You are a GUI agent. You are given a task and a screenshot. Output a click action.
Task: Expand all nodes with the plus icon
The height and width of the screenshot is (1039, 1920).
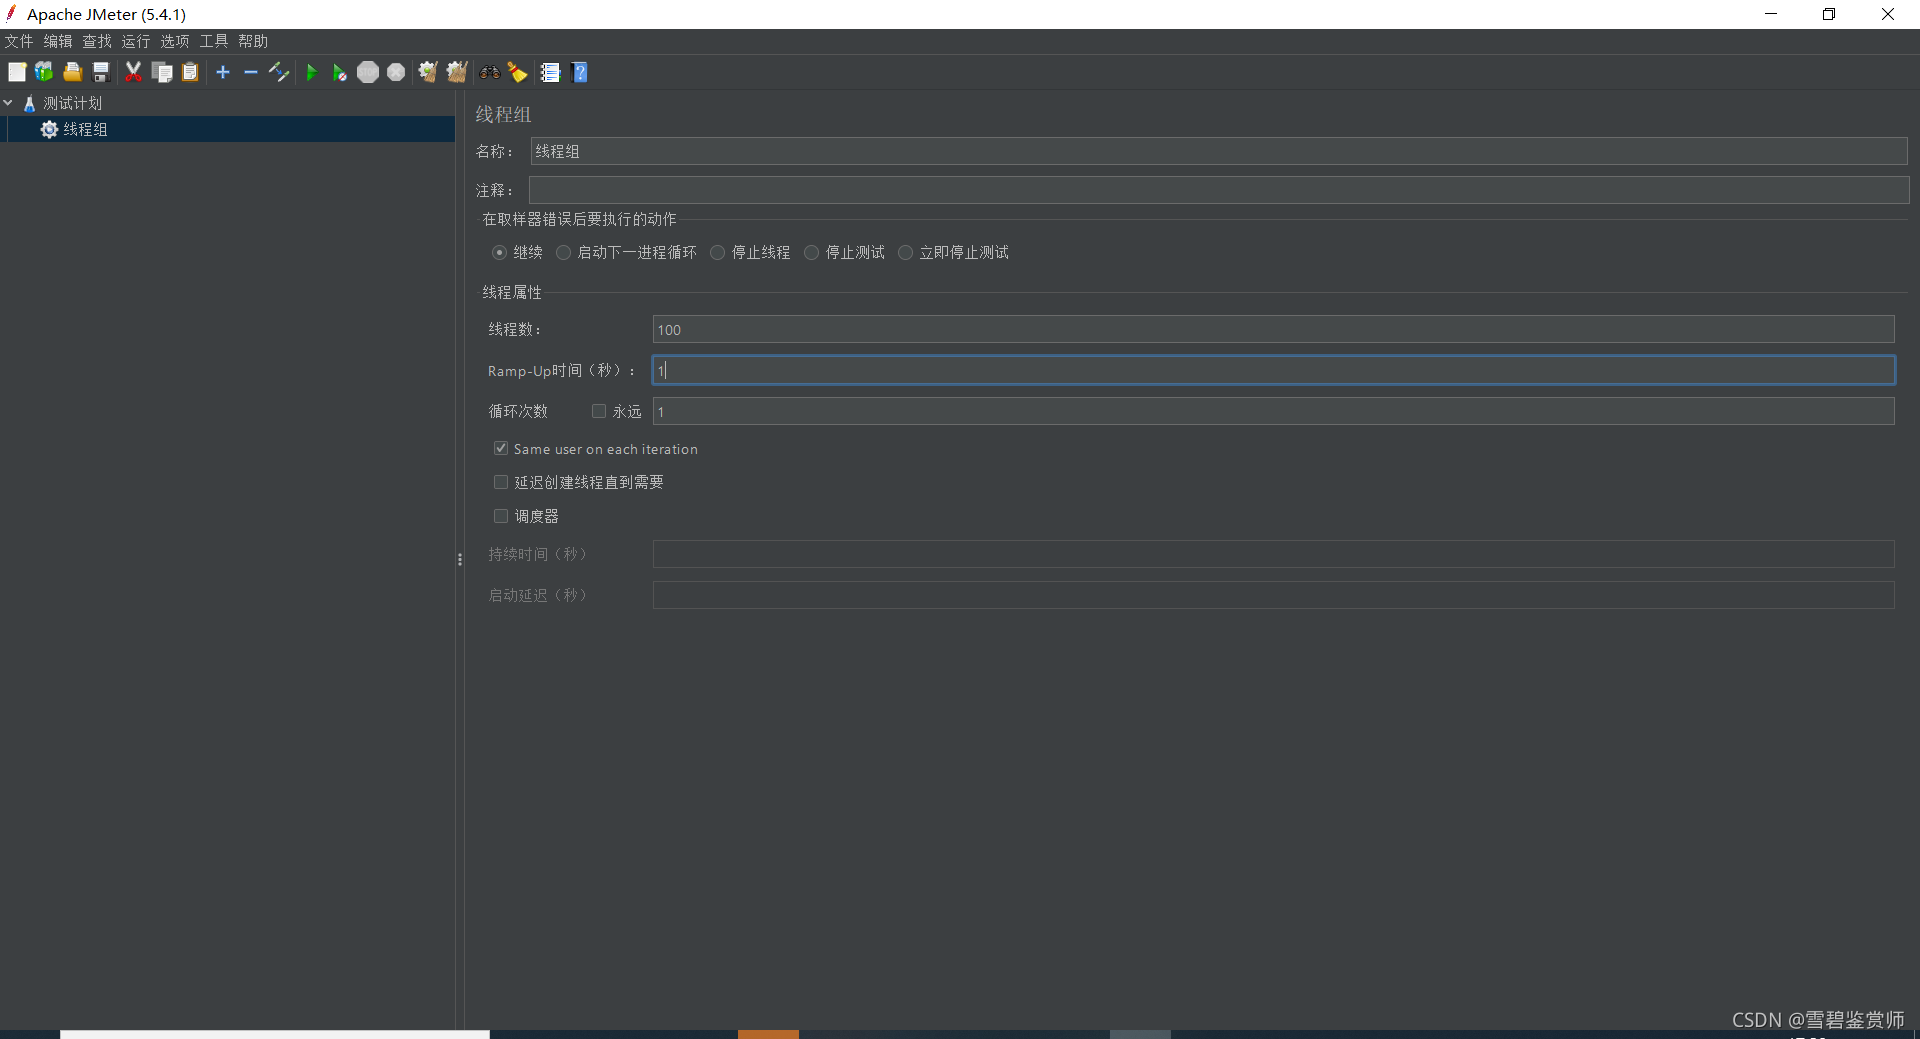[223, 72]
